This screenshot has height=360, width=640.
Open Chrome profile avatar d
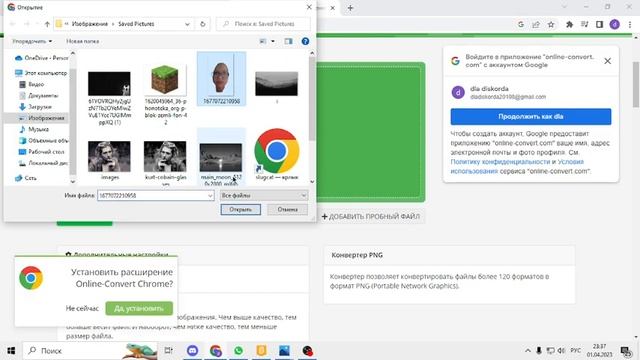coord(614,24)
